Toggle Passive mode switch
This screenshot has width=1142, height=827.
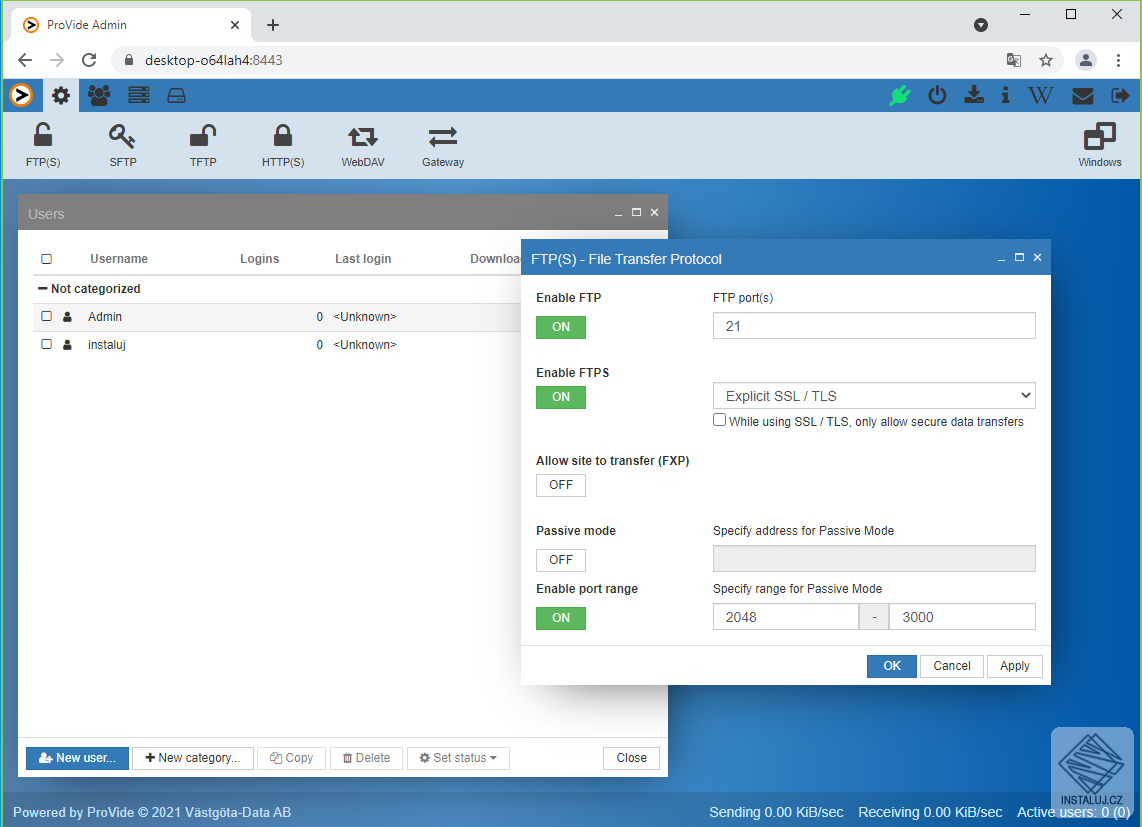click(561, 560)
